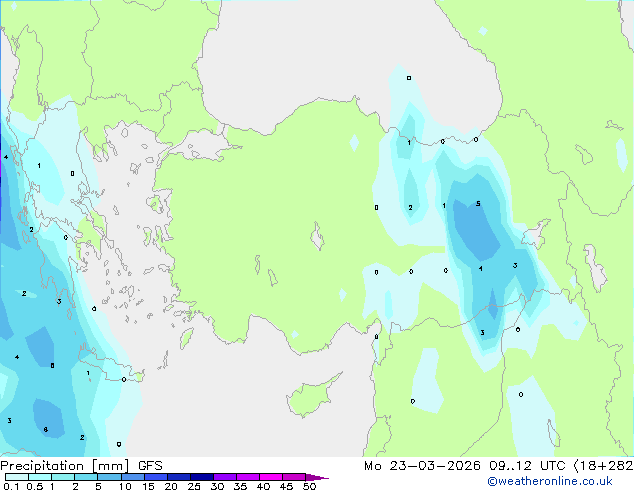This screenshot has width=634, height=490.
Task: Click the '45' legend scale label
Action: pyautogui.click(x=286, y=486)
